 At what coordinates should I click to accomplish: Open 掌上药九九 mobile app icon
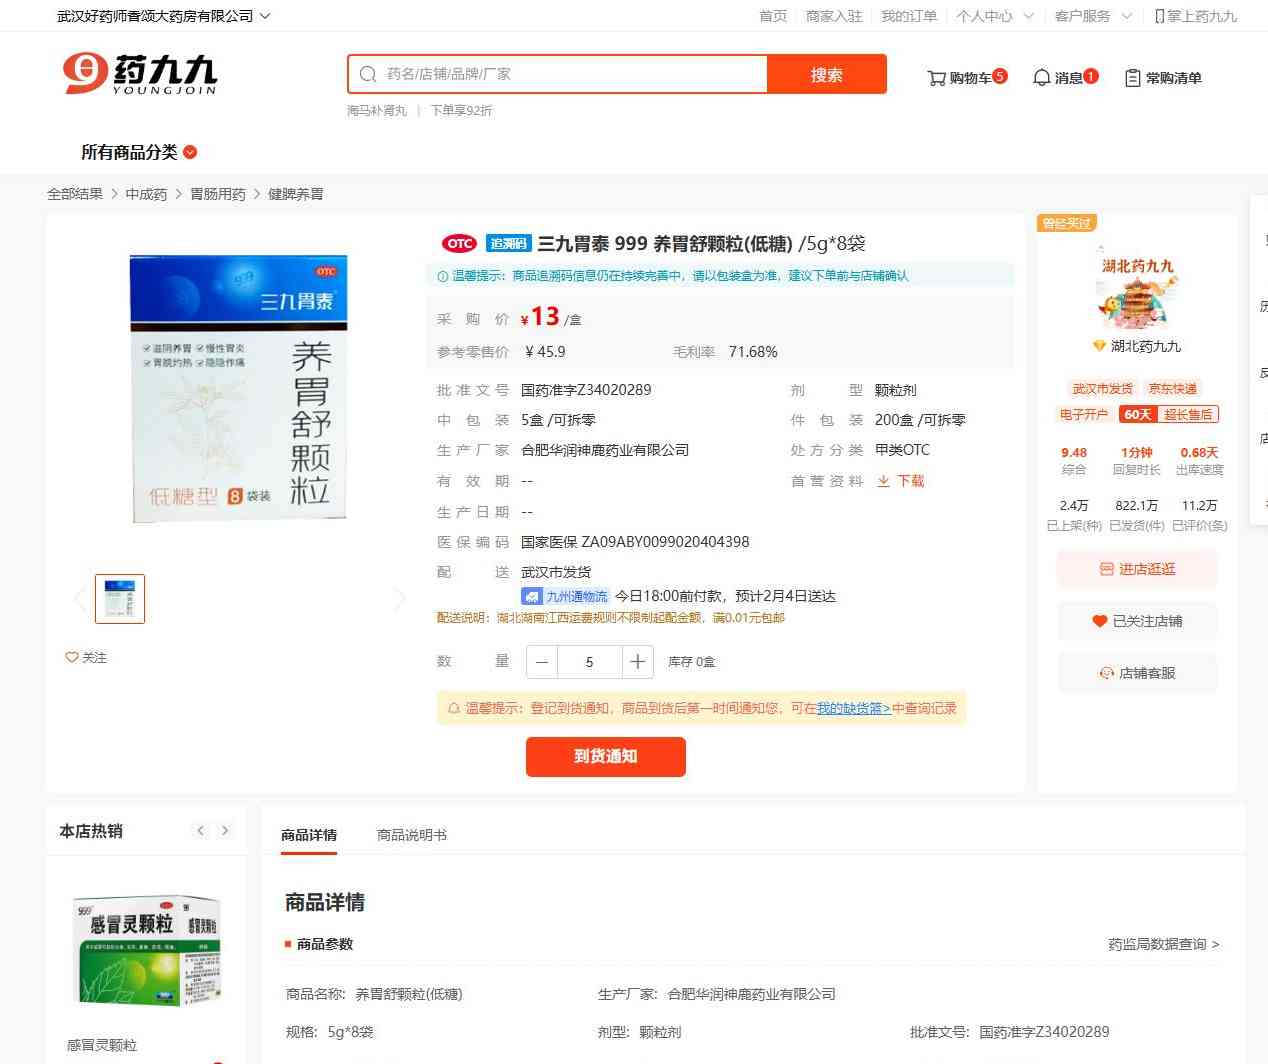(1159, 16)
